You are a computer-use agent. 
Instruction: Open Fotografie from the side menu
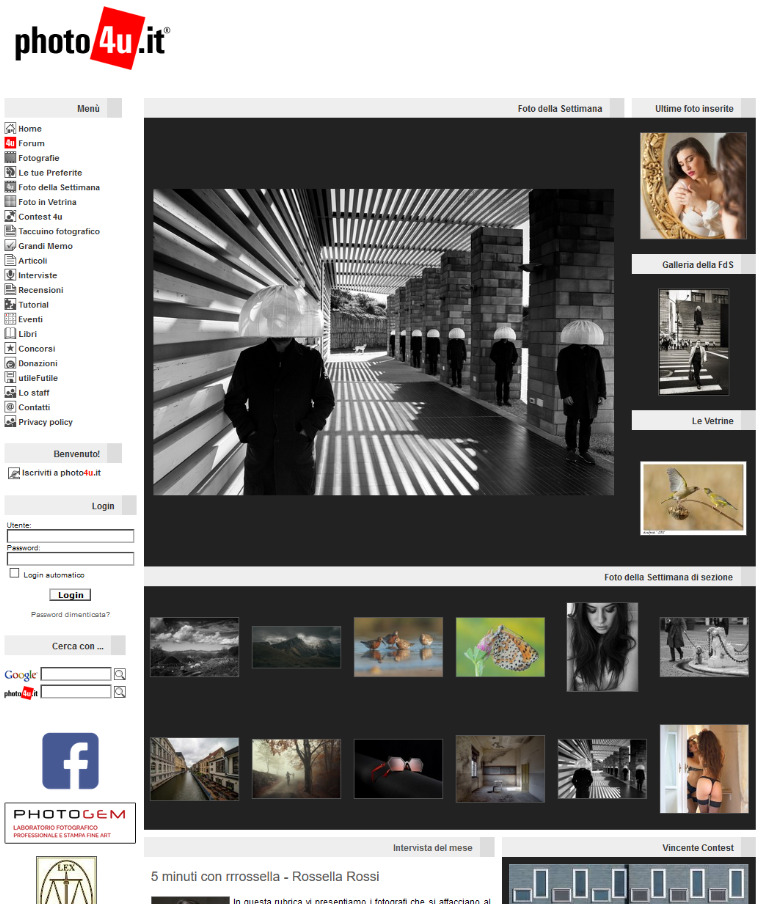tap(38, 158)
